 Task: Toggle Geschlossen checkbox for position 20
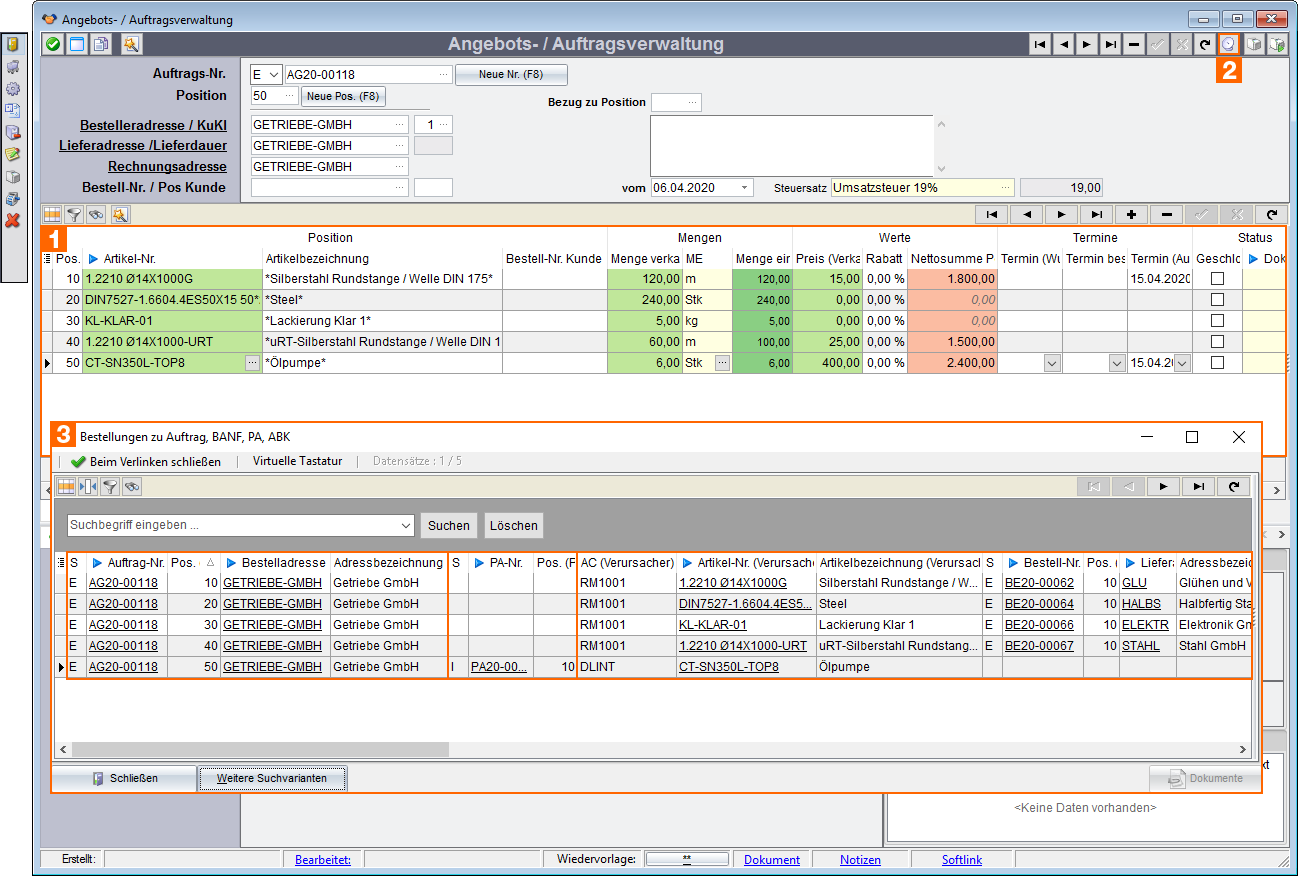[x=1217, y=300]
